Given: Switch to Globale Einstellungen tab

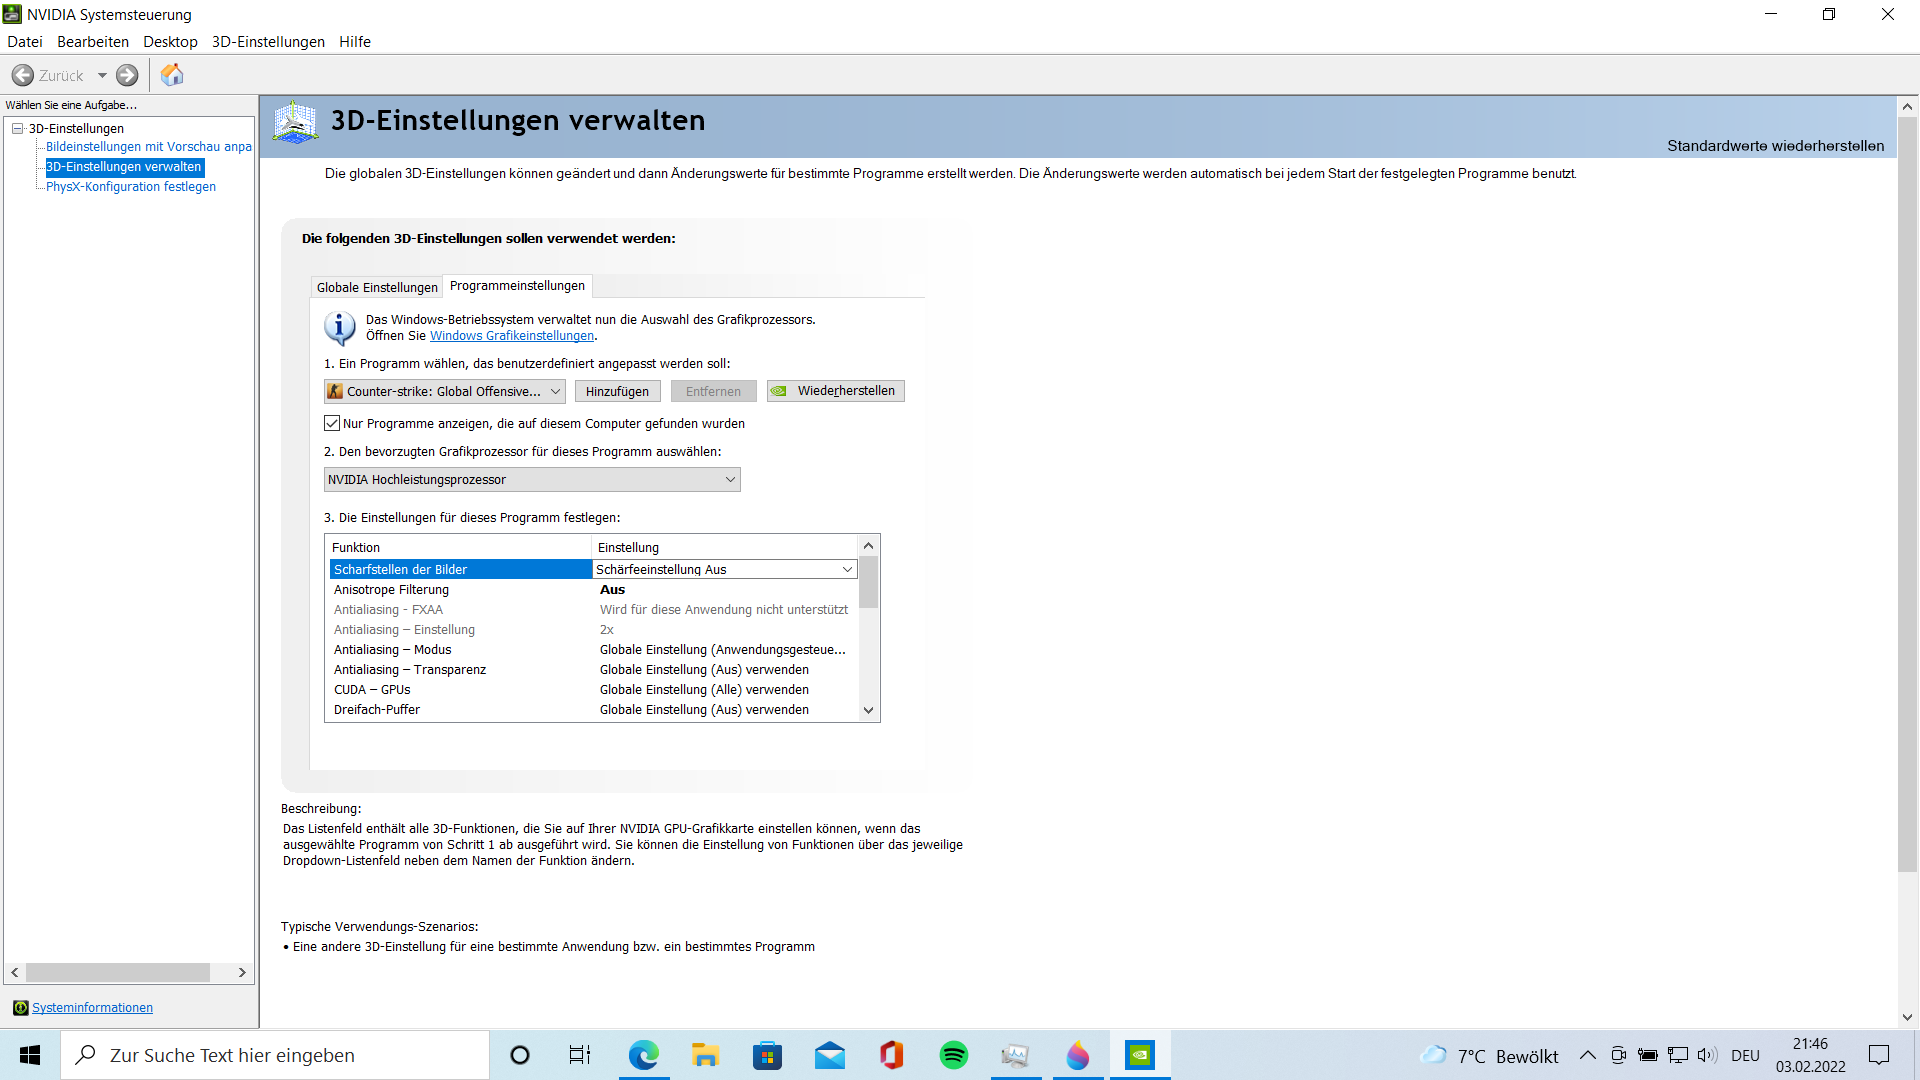Looking at the screenshot, I should [x=377, y=287].
